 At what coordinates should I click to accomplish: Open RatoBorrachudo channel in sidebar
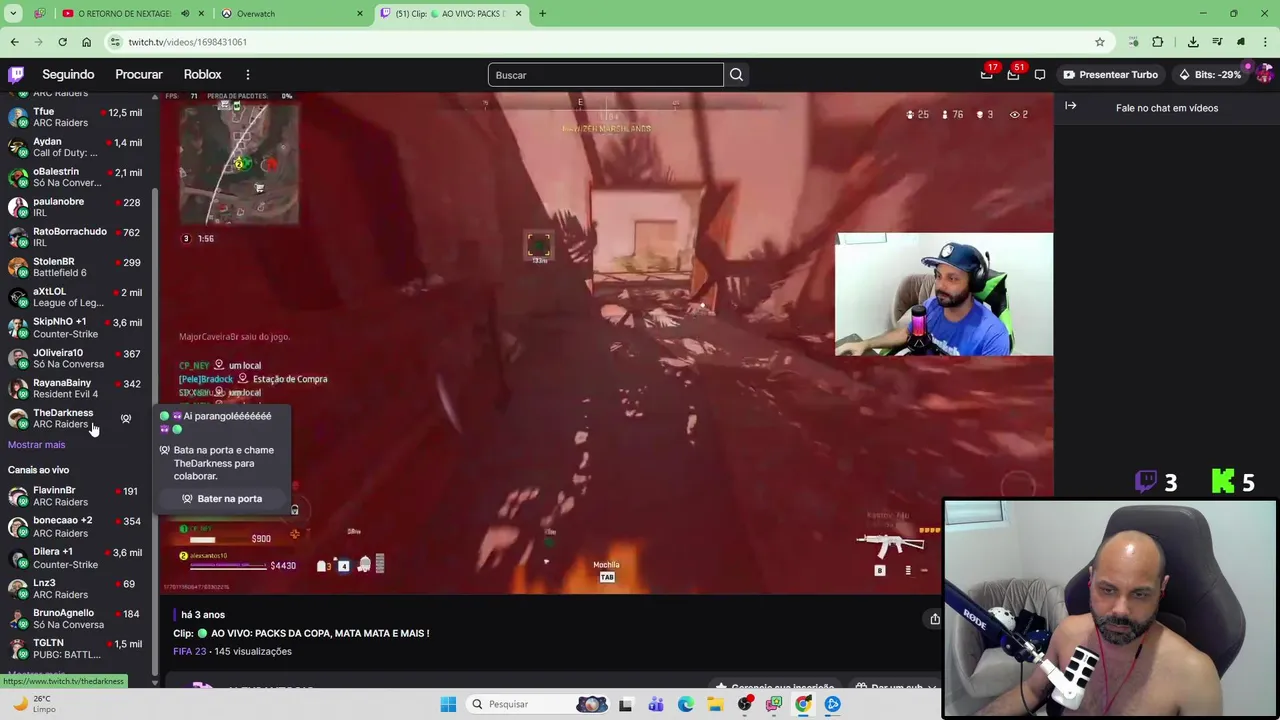(77, 237)
